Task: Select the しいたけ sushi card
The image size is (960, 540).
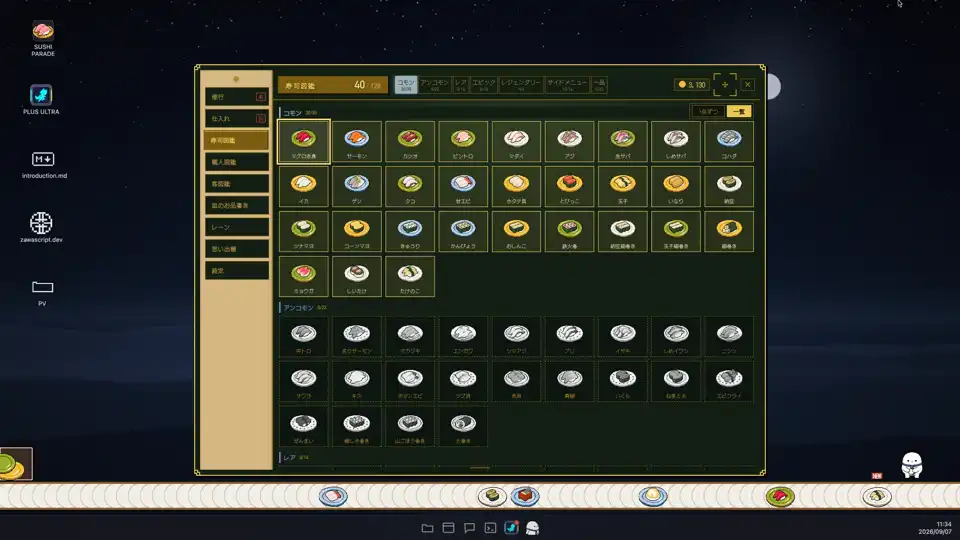Action: coord(357,276)
